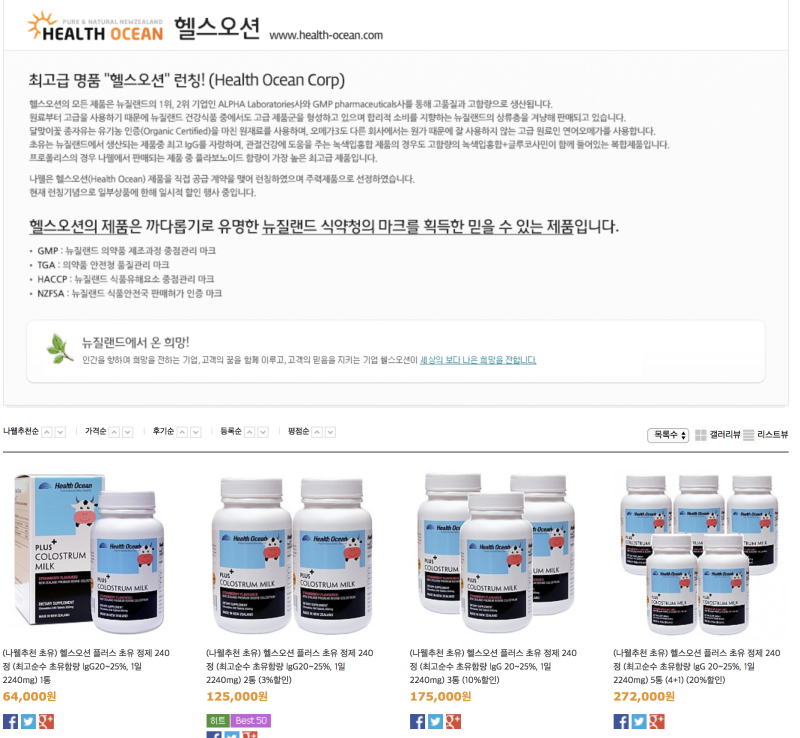Viewport: 800px width, 738px height.
Task: Open link 세상의 보다 나은 희망을 전합니다
Action: click(x=478, y=360)
